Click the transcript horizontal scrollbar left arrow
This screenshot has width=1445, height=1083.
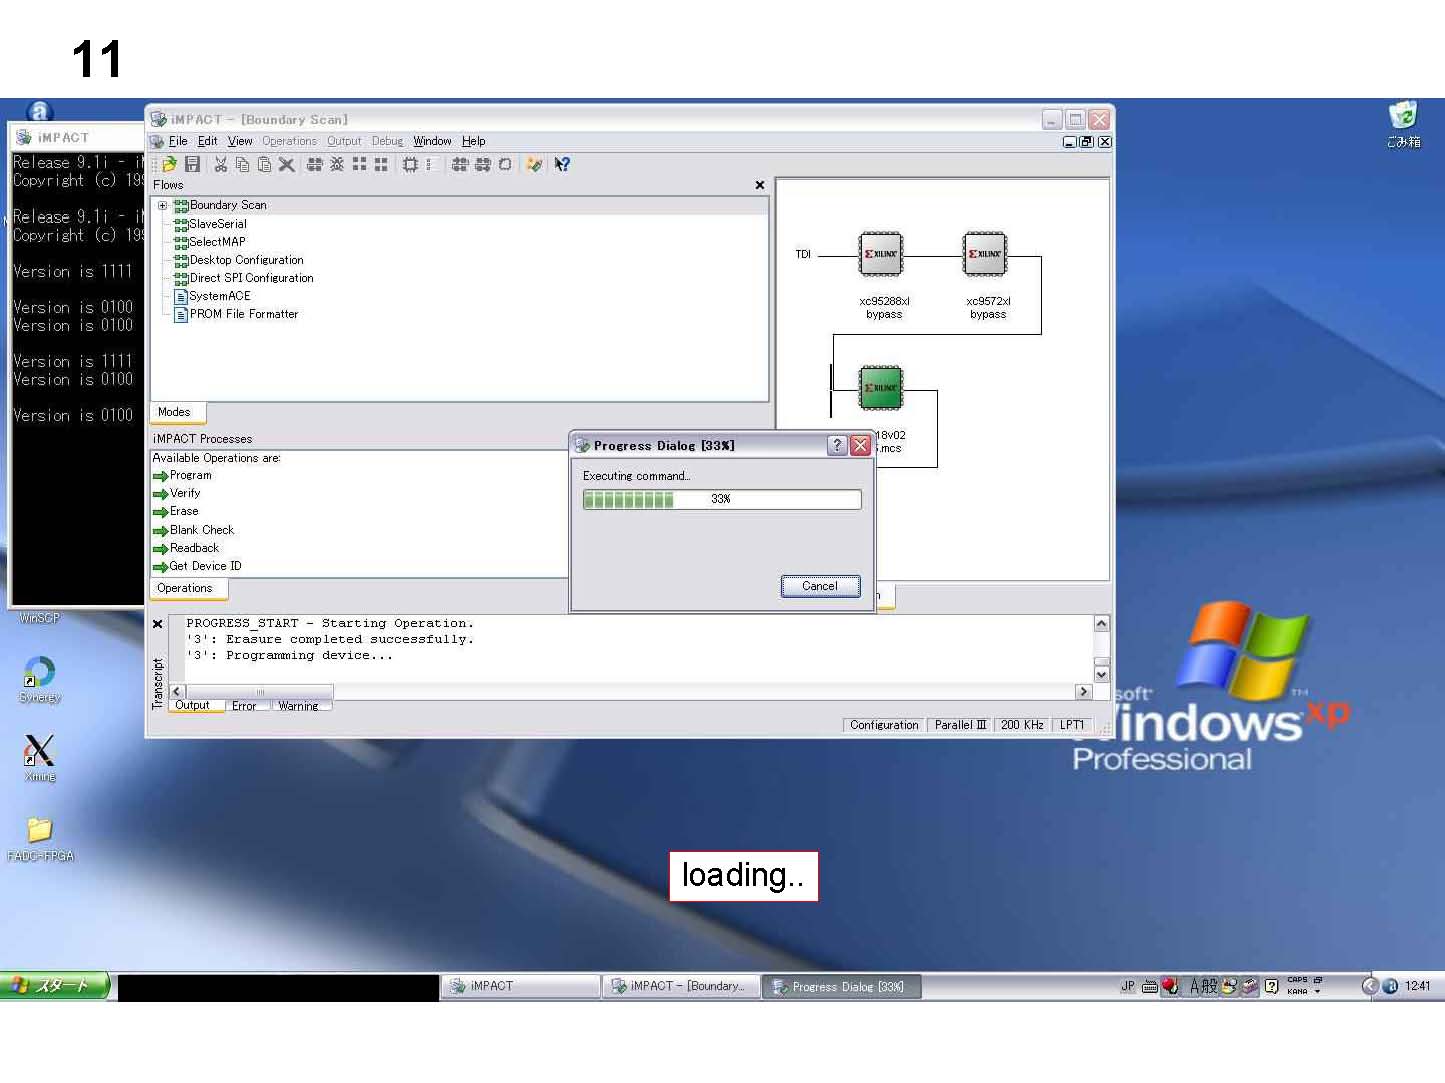[x=177, y=692]
